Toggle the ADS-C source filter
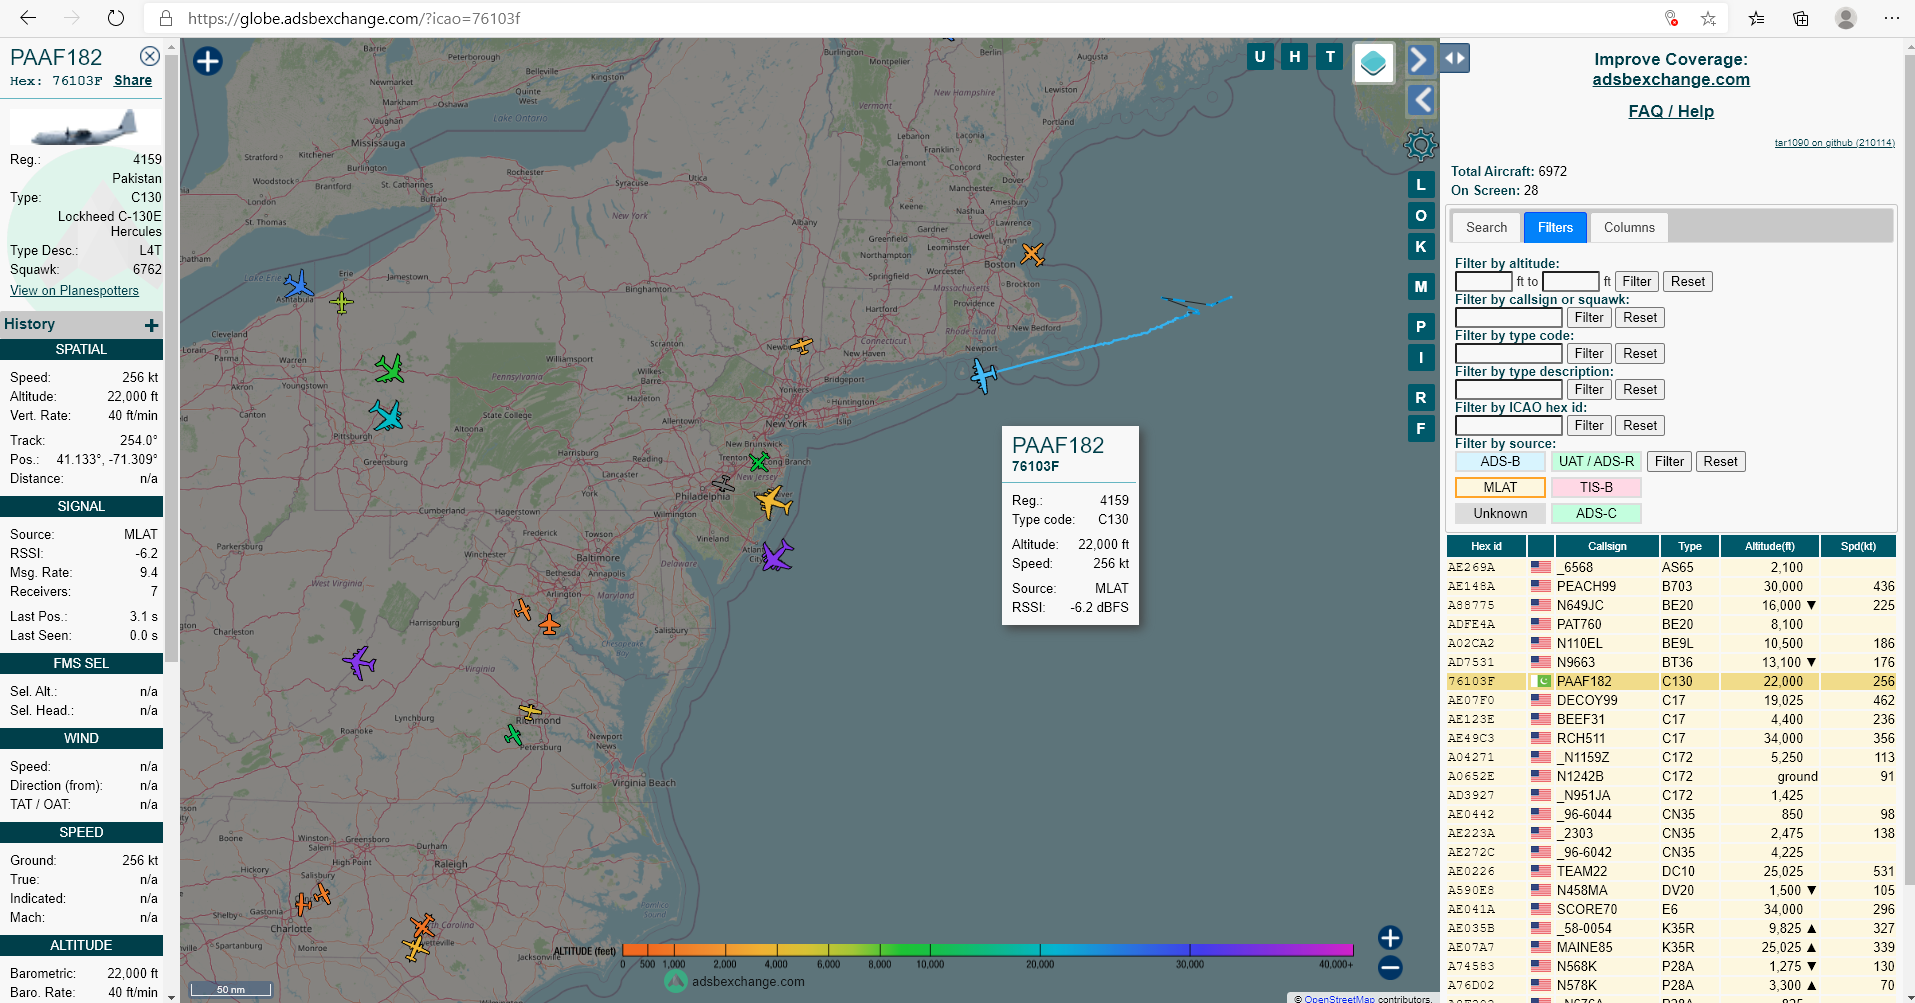This screenshot has height=1003, width=1915. [1596, 514]
